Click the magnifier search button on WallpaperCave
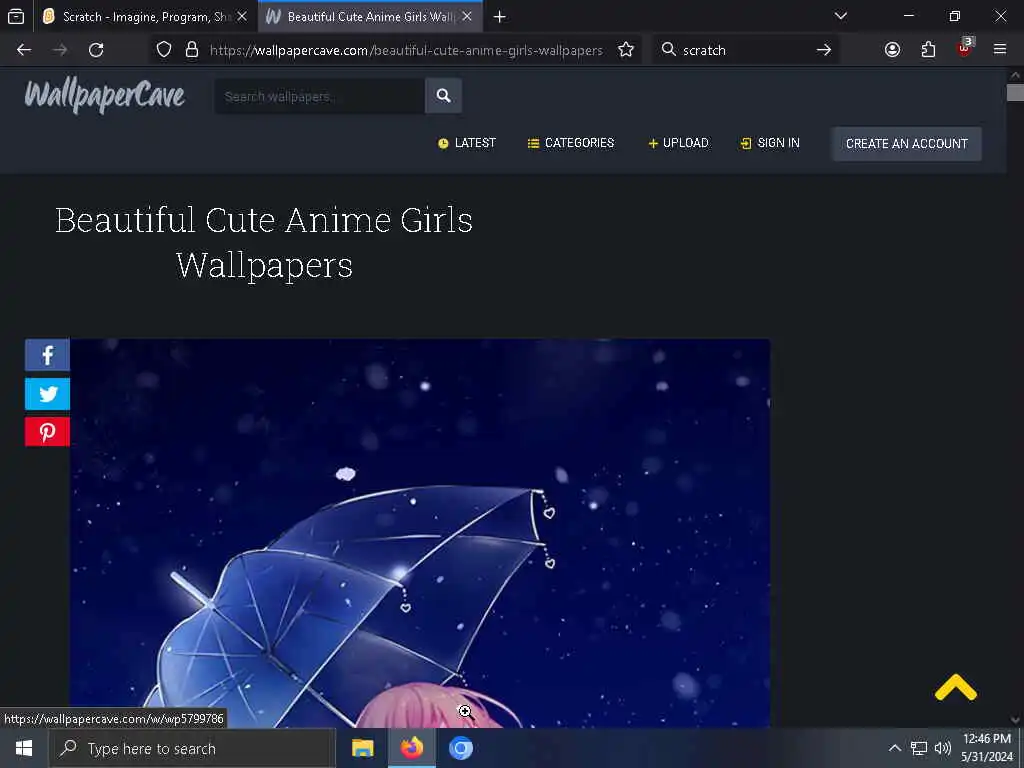Screen dimensions: 1024x768 click(x=443, y=96)
